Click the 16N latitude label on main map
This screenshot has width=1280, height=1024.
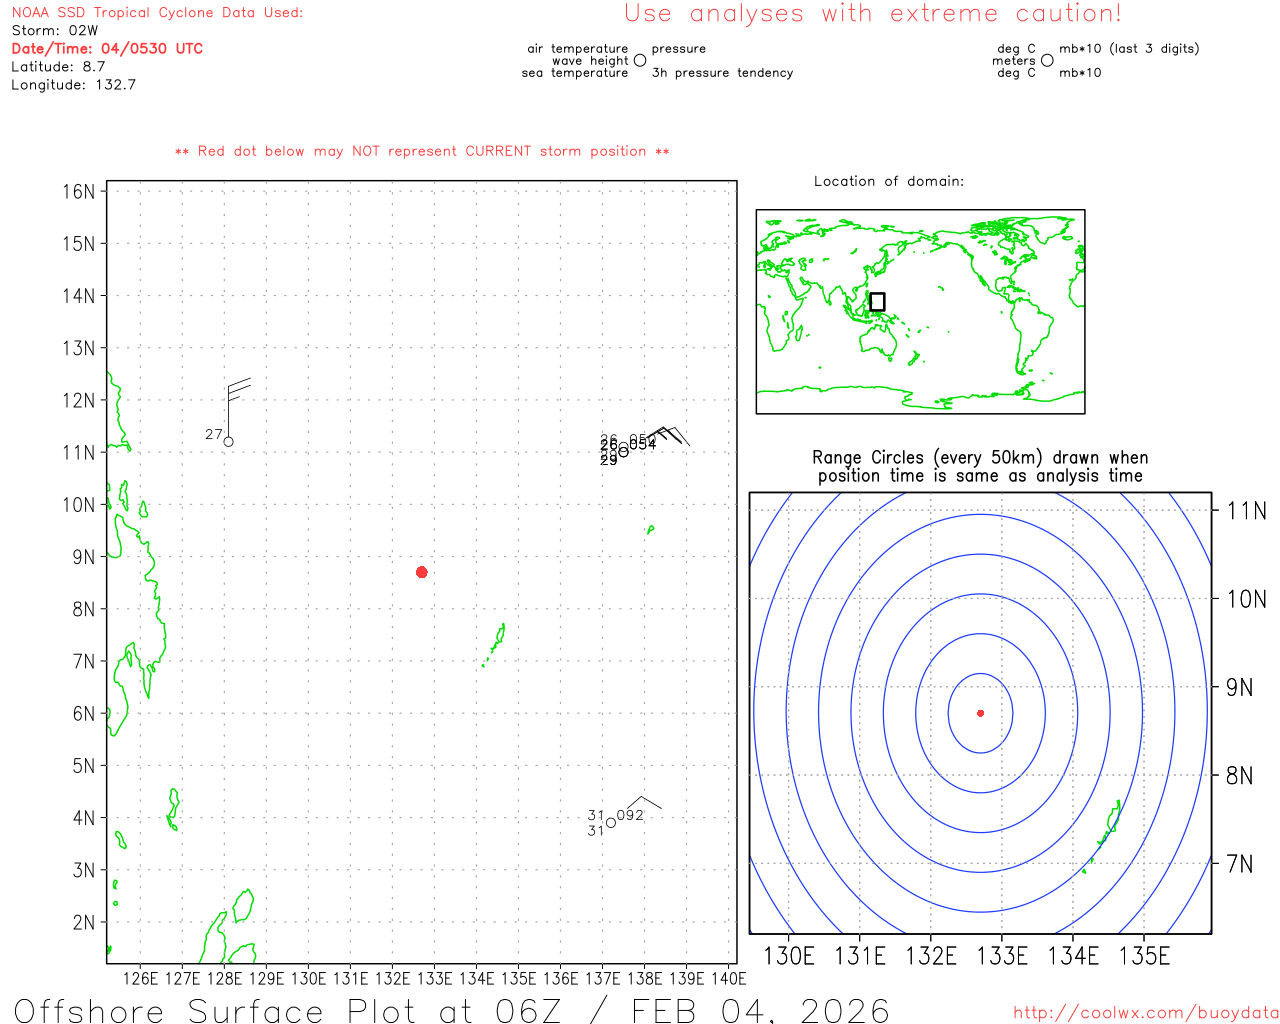(79, 192)
